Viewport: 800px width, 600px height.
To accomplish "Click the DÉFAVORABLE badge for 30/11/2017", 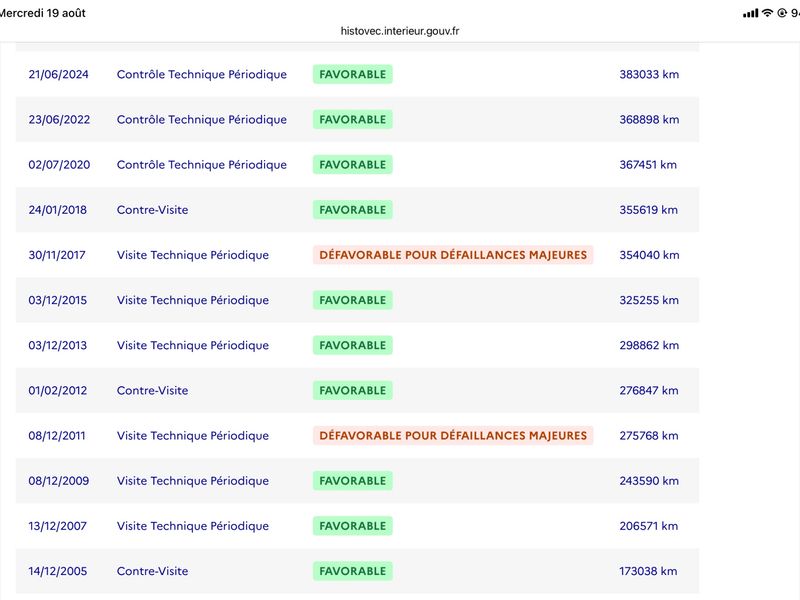I will 453,255.
